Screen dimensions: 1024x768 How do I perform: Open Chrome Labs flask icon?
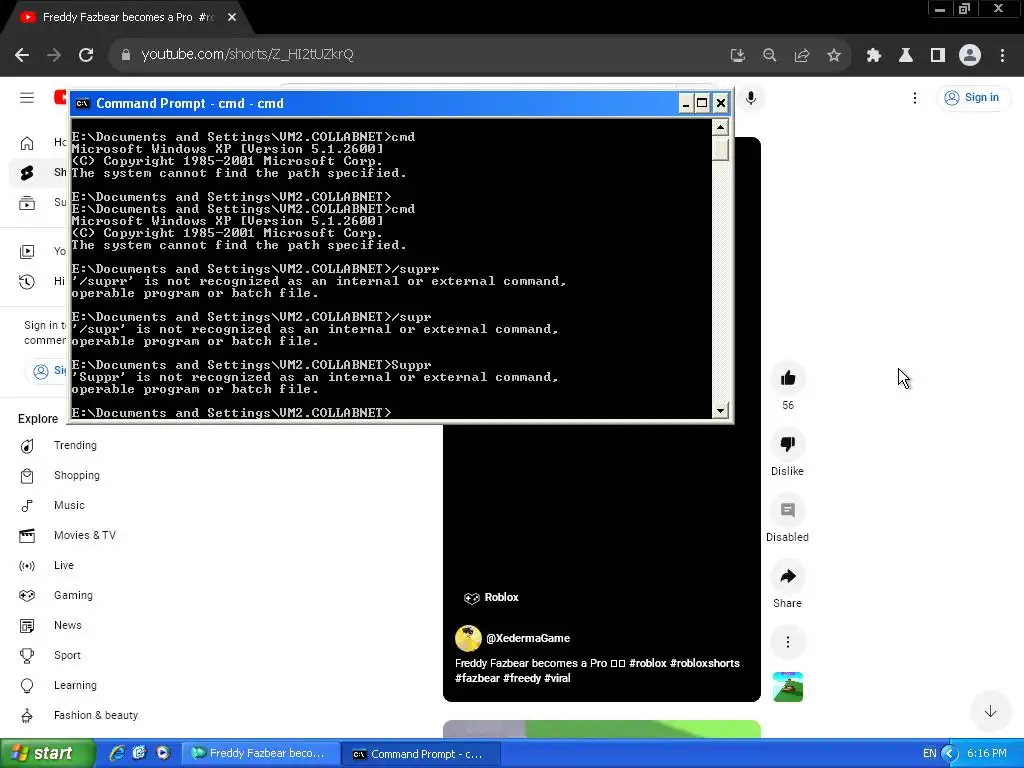tap(906, 56)
